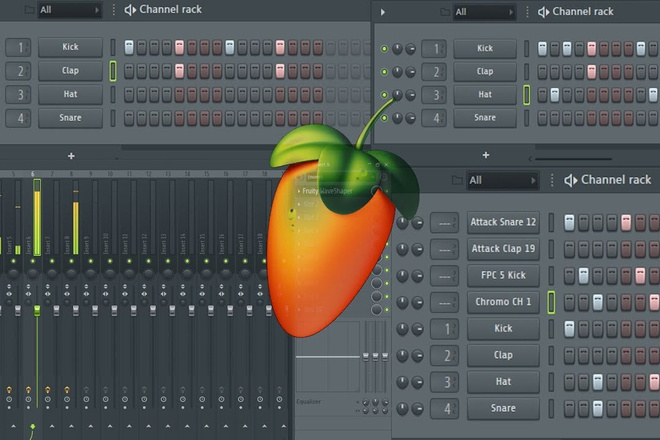This screenshot has height=440, width=660.
Task: Click polarity swap icon on mixer Insert 9
Action: (86, 286)
